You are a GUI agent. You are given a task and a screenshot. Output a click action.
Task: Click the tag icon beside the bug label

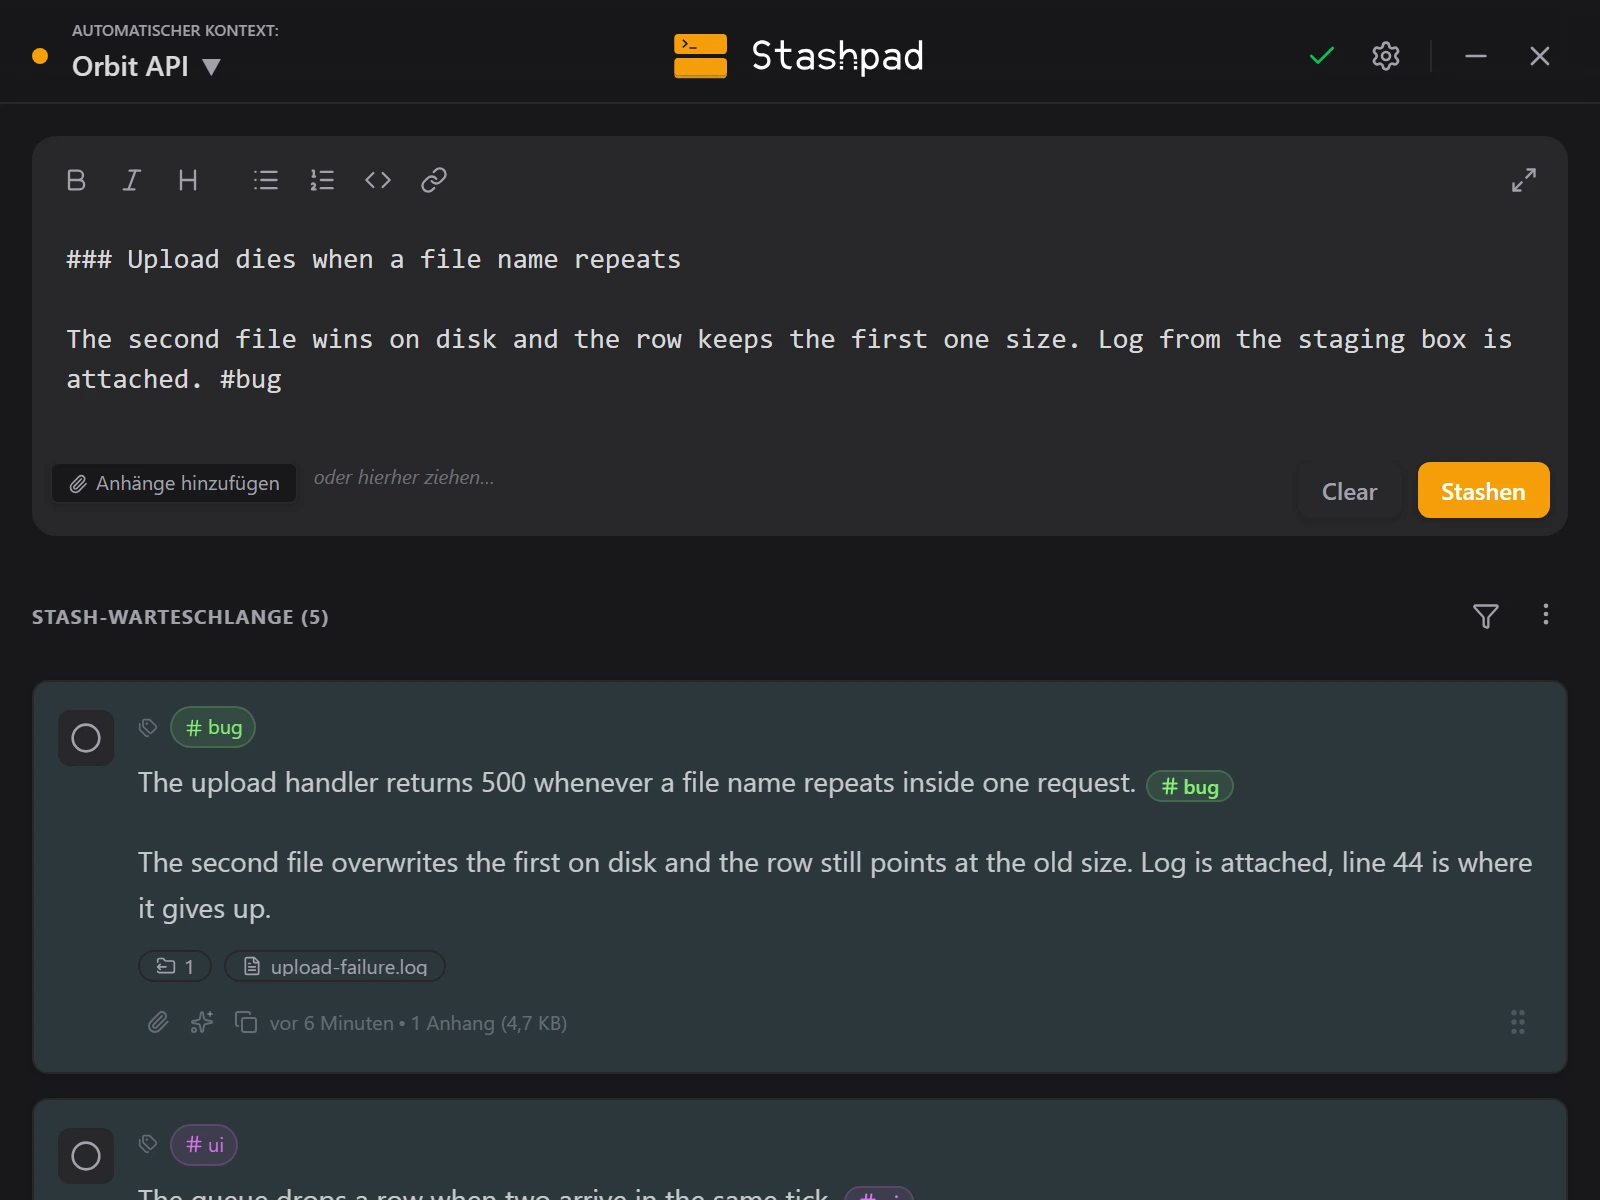(148, 727)
